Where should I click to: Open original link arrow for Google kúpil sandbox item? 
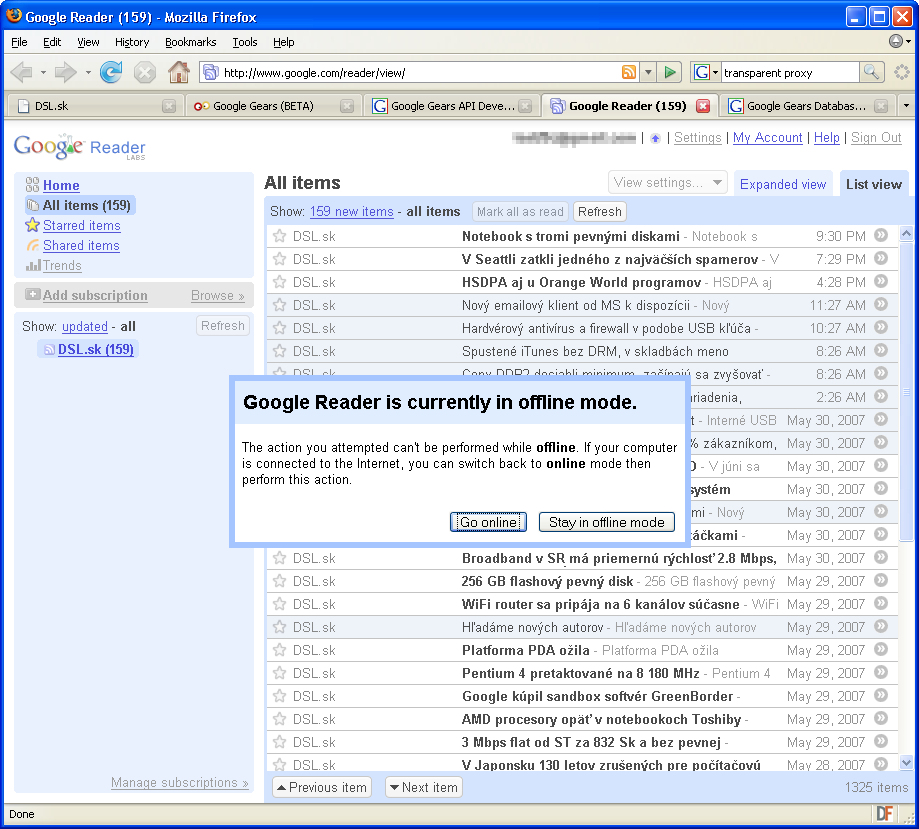pos(881,695)
